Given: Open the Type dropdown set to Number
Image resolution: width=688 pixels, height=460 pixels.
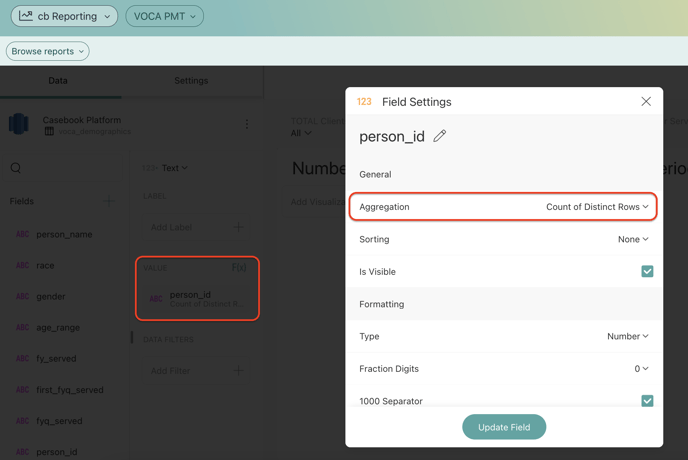Looking at the screenshot, I should click(x=627, y=336).
